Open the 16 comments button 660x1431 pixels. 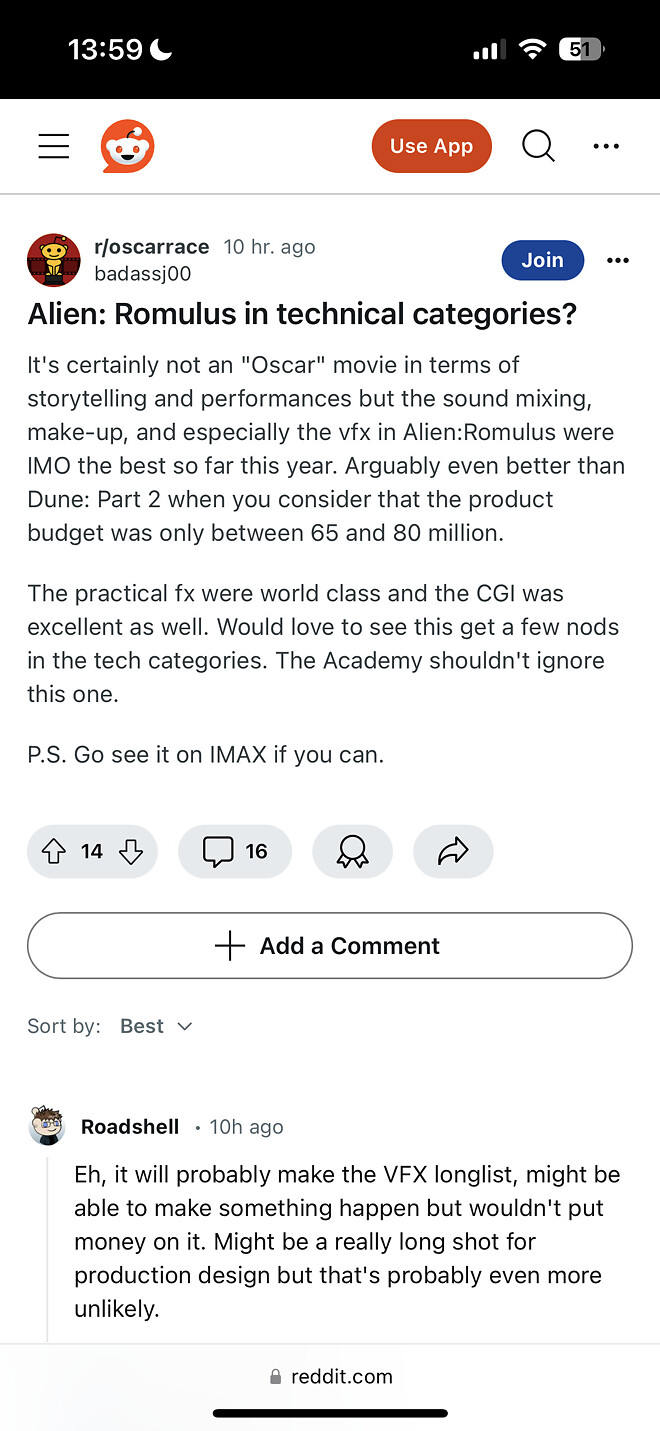click(235, 851)
